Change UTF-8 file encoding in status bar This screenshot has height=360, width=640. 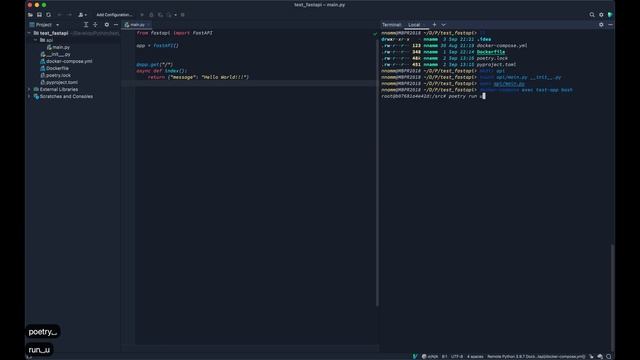pyautogui.click(x=457, y=356)
